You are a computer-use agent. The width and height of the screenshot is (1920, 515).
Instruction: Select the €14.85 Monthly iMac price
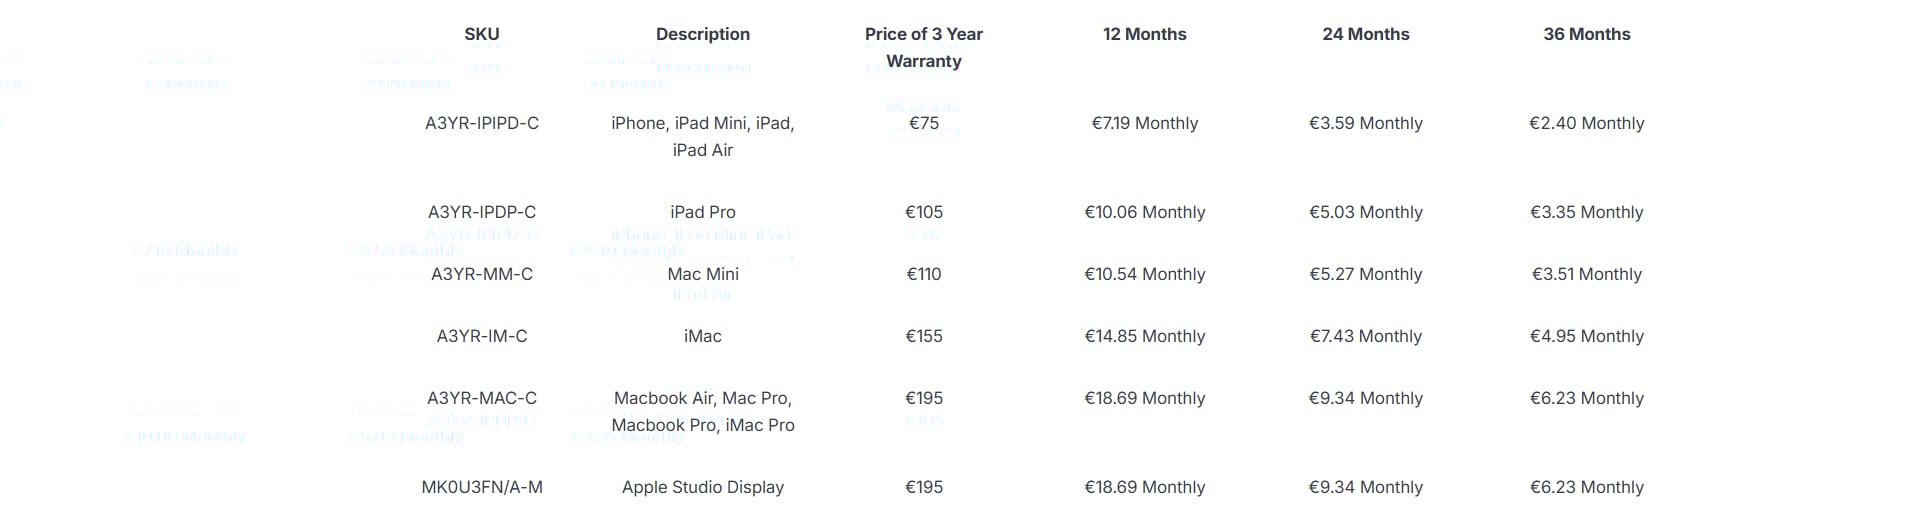1144,336
